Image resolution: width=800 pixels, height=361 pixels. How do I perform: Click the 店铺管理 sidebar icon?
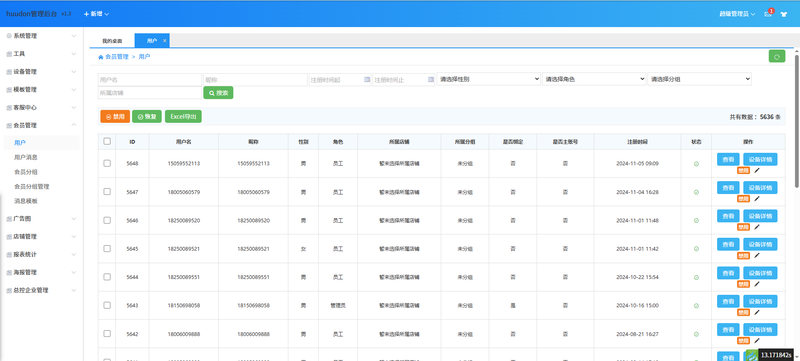pyautogui.click(x=9, y=237)
